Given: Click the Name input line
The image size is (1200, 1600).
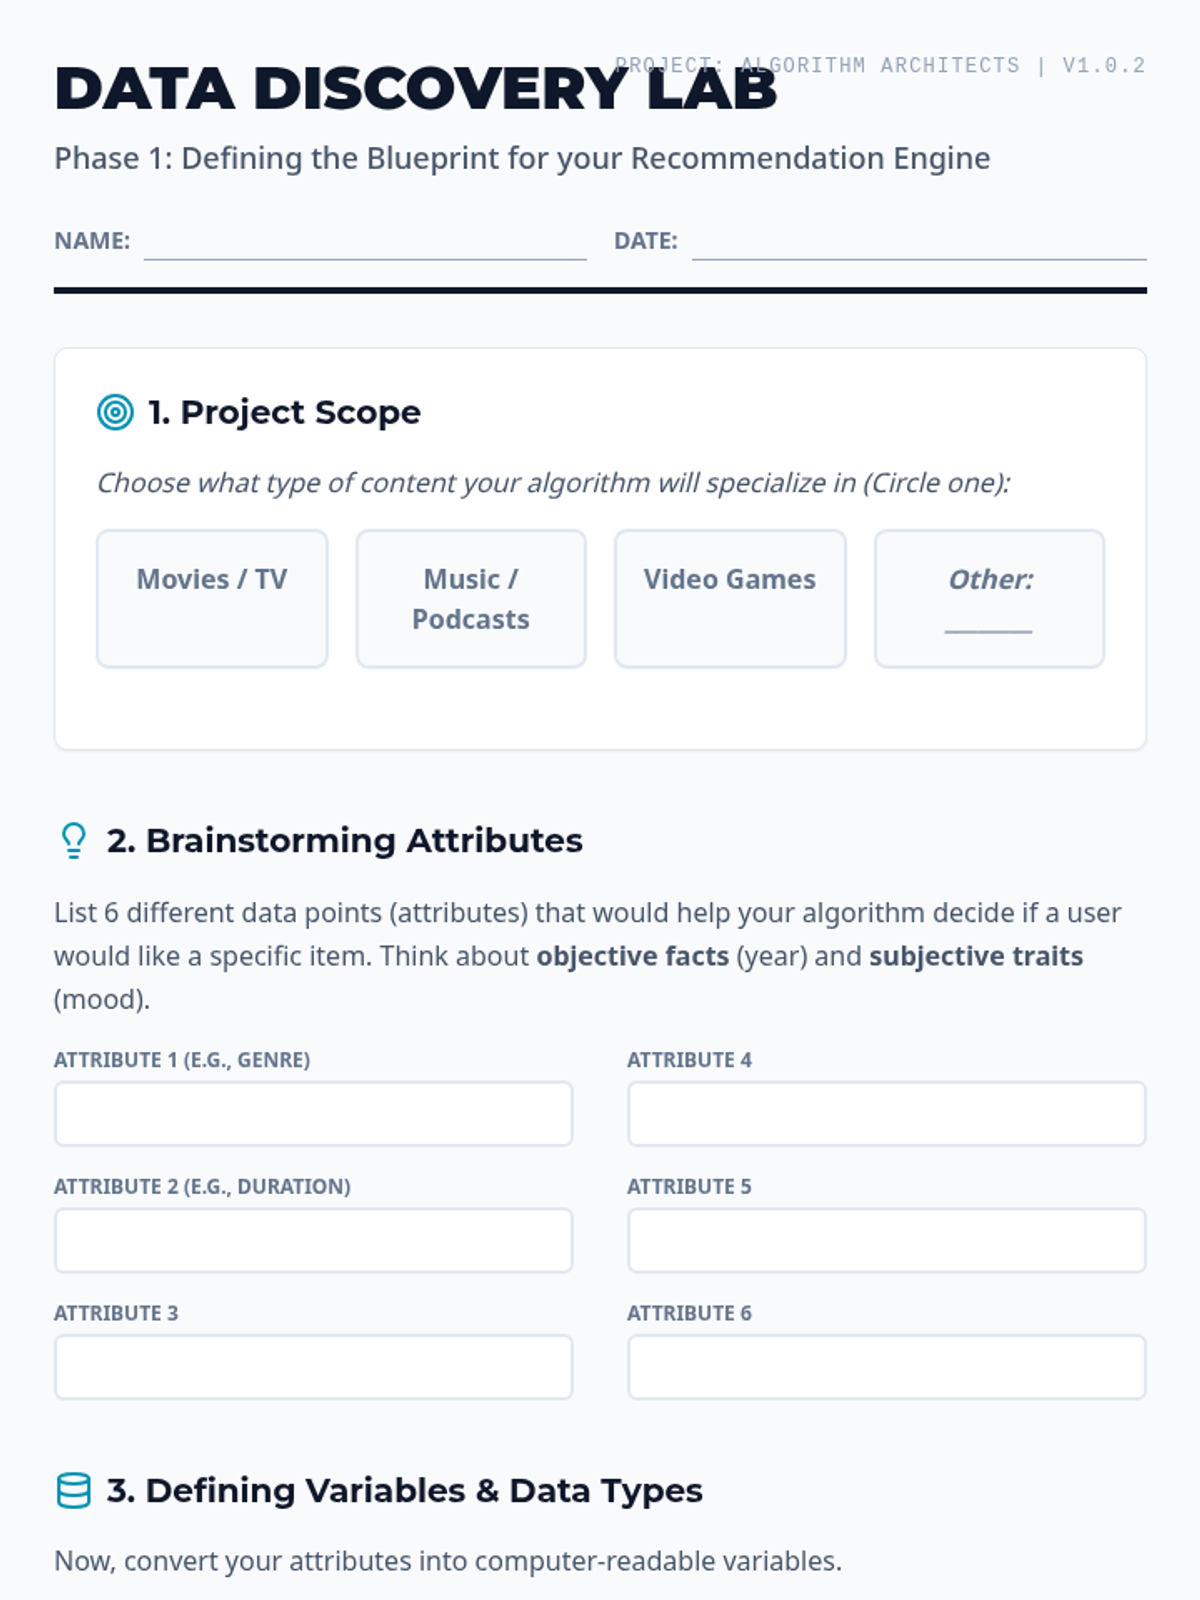Looking at the screenshot, I should click(x=365, y=243).
